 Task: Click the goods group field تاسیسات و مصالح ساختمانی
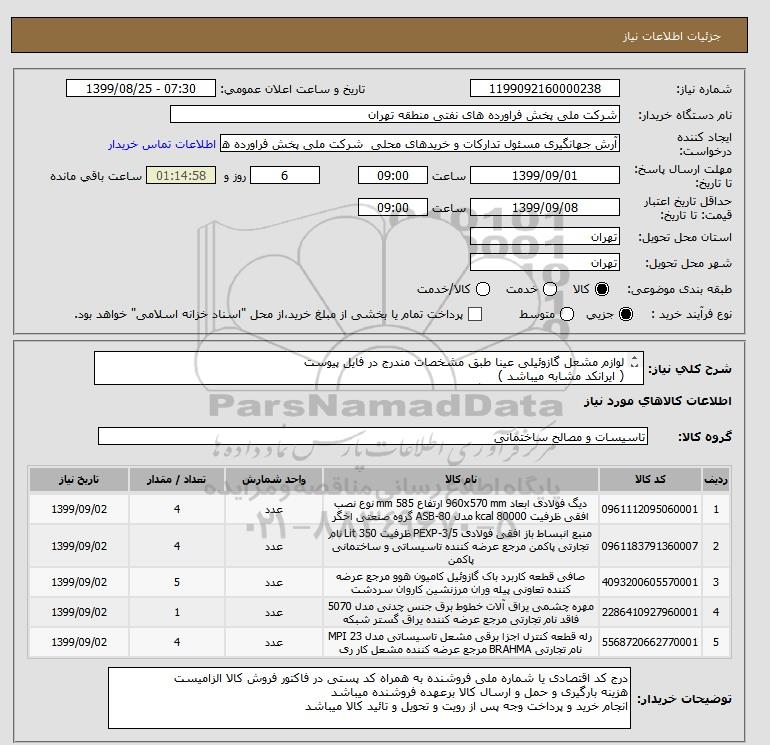point(373,436)
